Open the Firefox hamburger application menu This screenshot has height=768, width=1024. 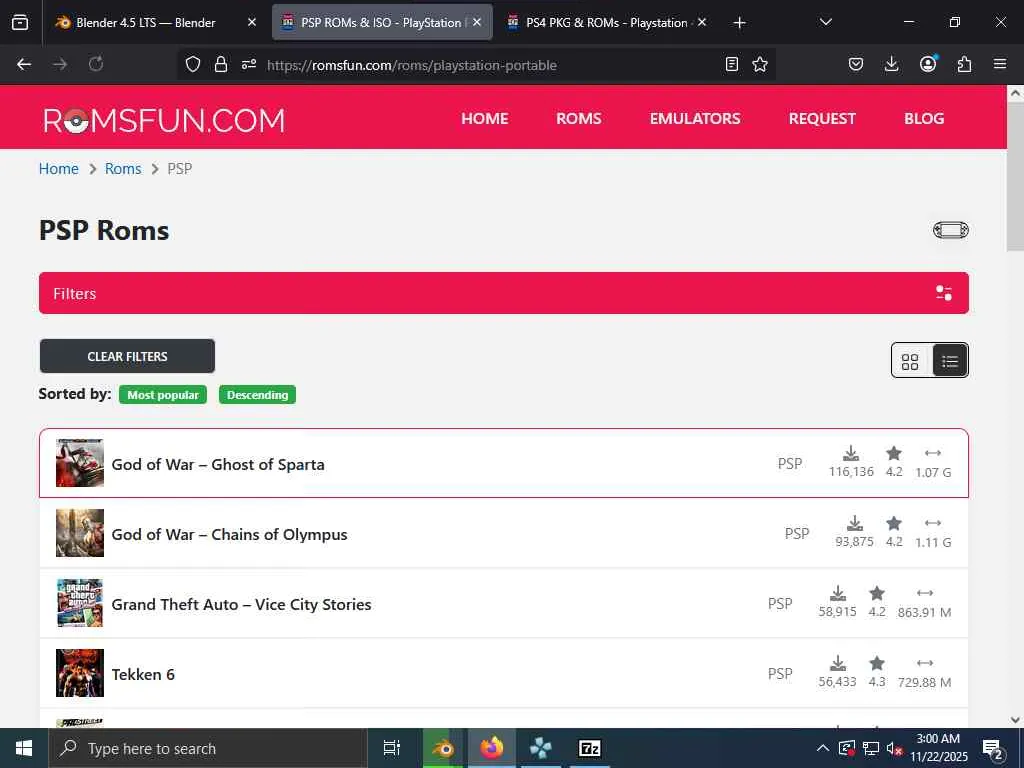(1000, 64)
